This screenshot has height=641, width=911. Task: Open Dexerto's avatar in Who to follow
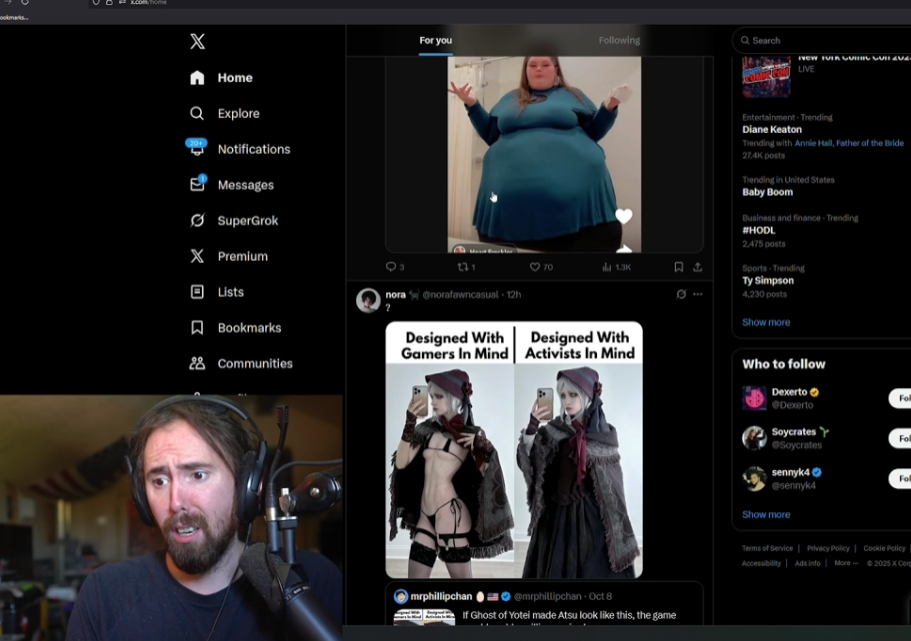coord(754,398)
